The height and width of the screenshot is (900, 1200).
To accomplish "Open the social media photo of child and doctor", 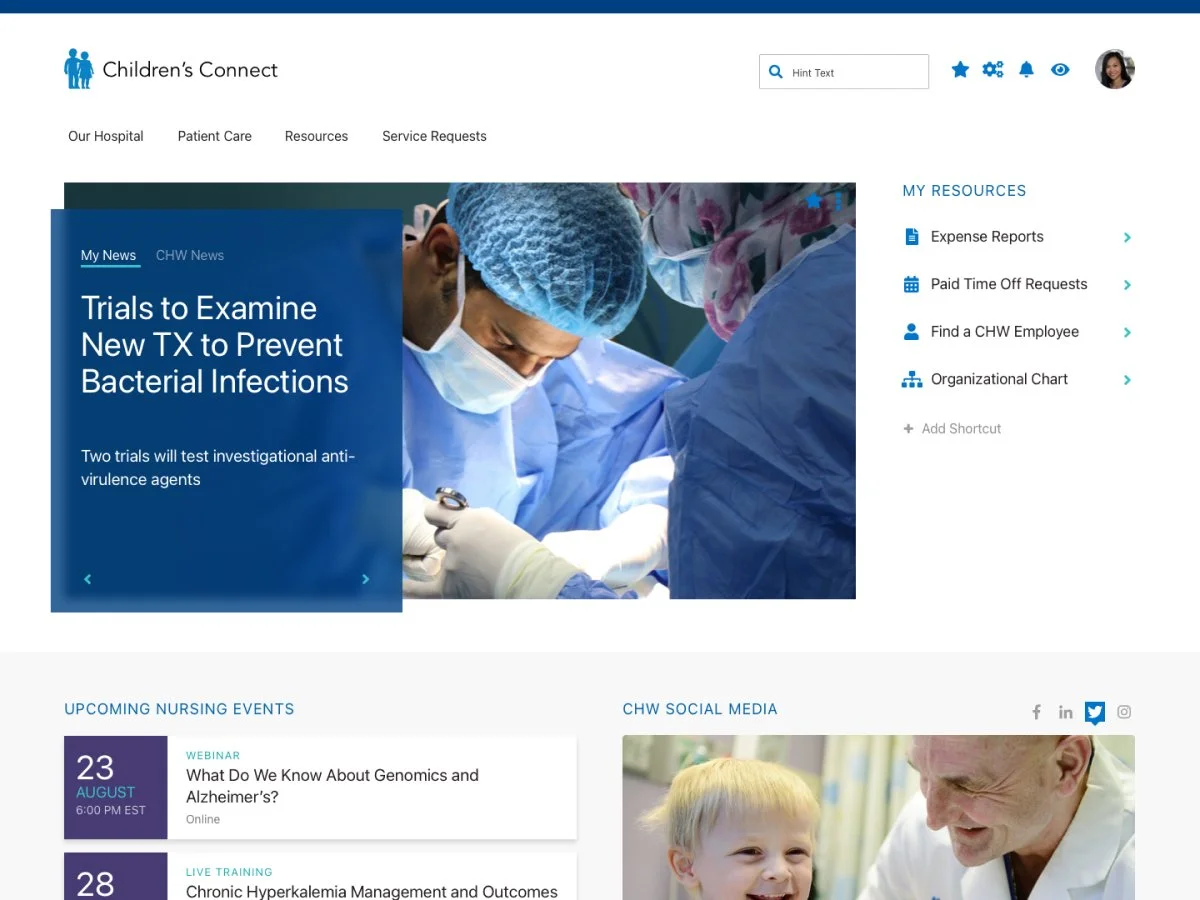I will pos(878,818).
